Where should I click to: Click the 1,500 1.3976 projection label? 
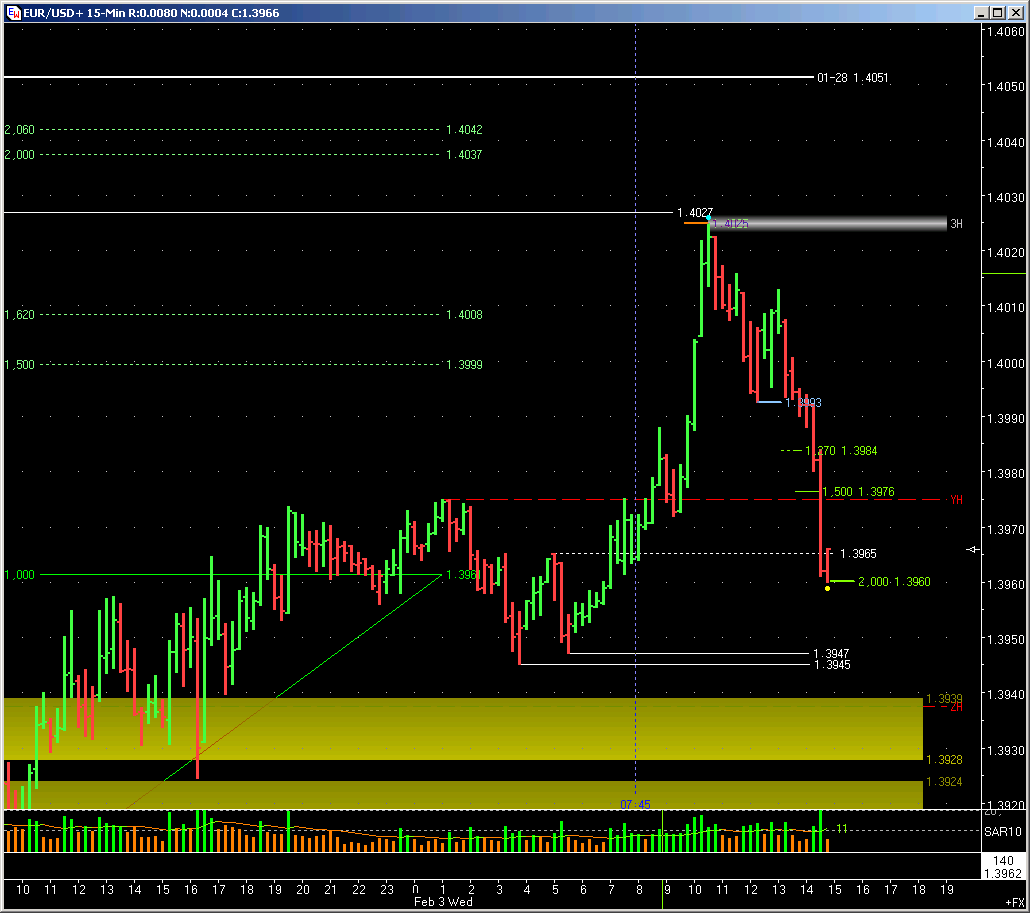click(858, 491)
